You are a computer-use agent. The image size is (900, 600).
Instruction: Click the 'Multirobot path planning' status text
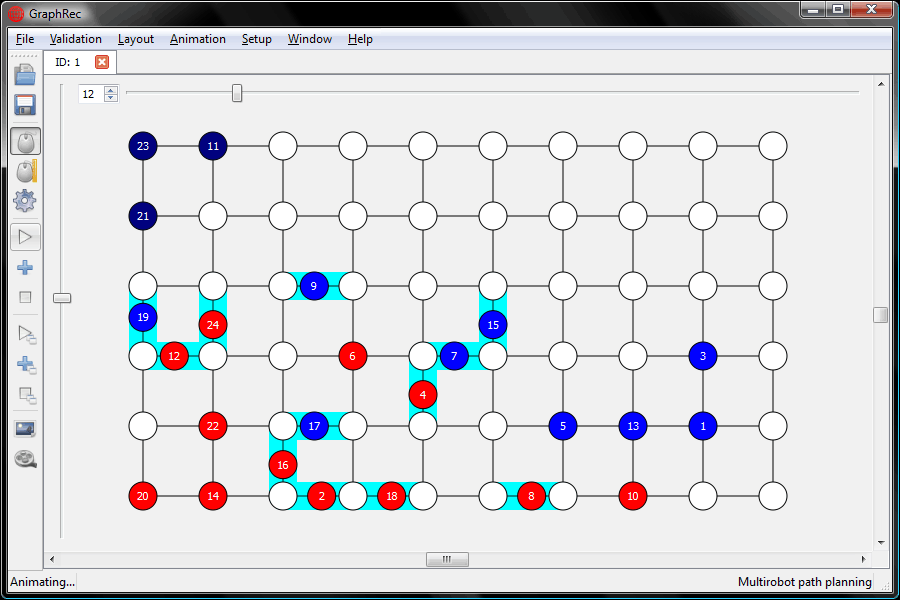coord(805,582)
